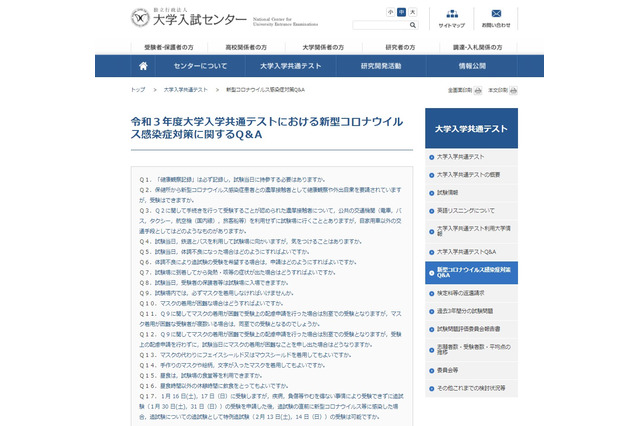640x426 pixels.
Task: Set font size to 小 (small)
Action: point(390,12)
